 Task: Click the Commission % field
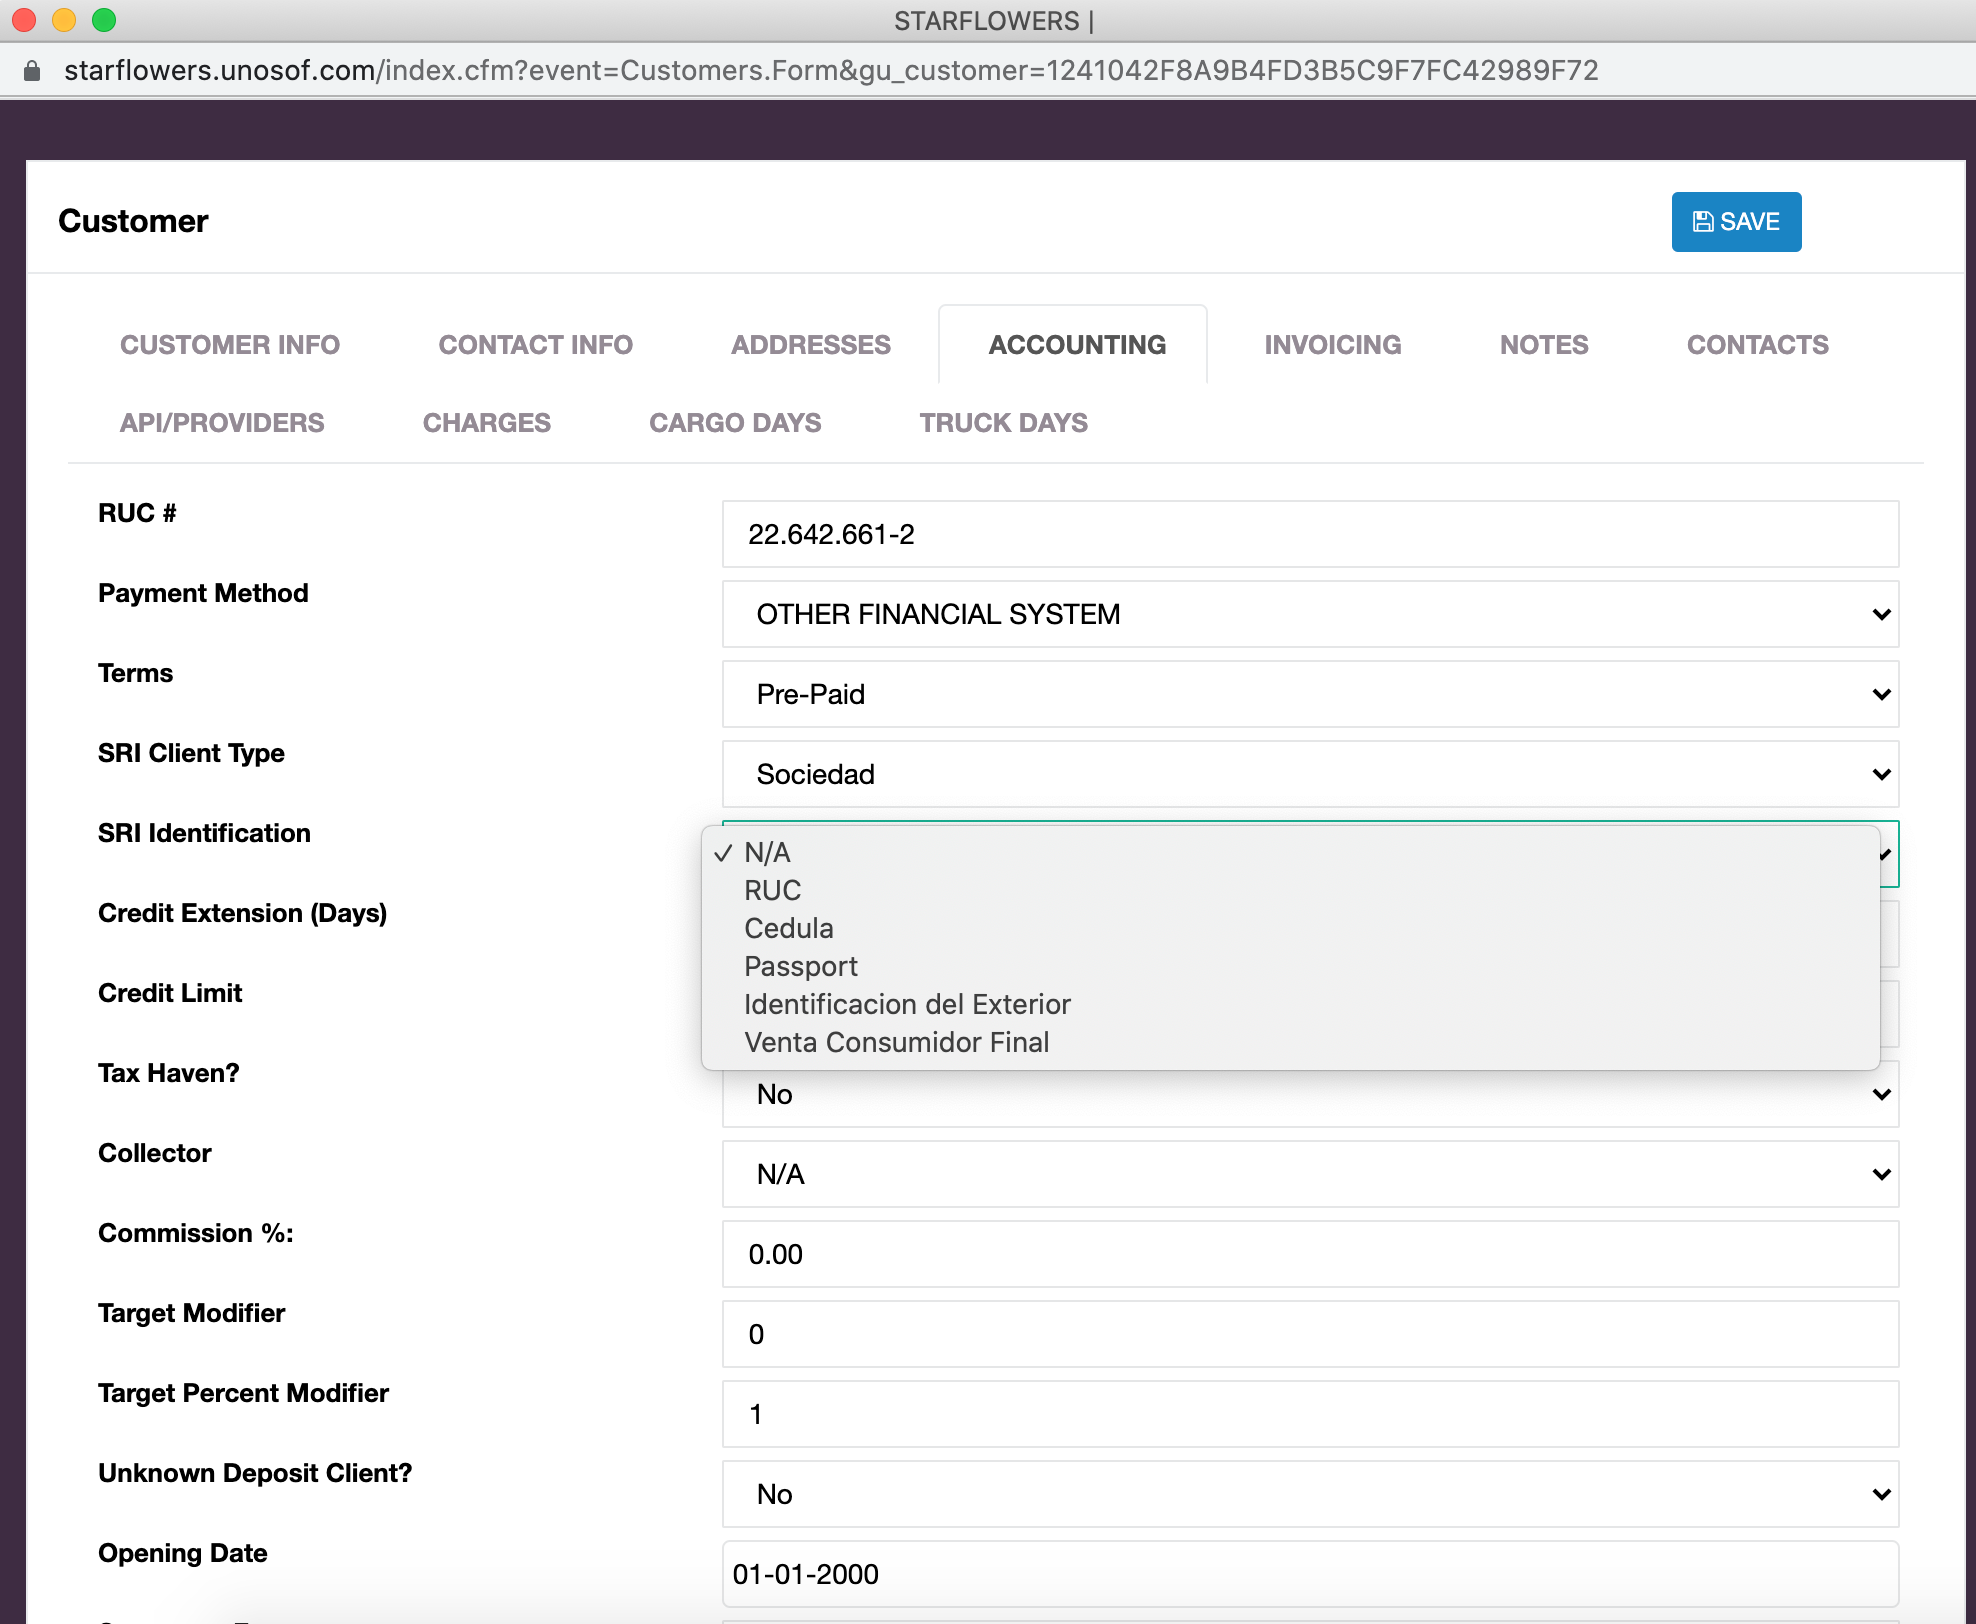[x=1310, y=1254]
